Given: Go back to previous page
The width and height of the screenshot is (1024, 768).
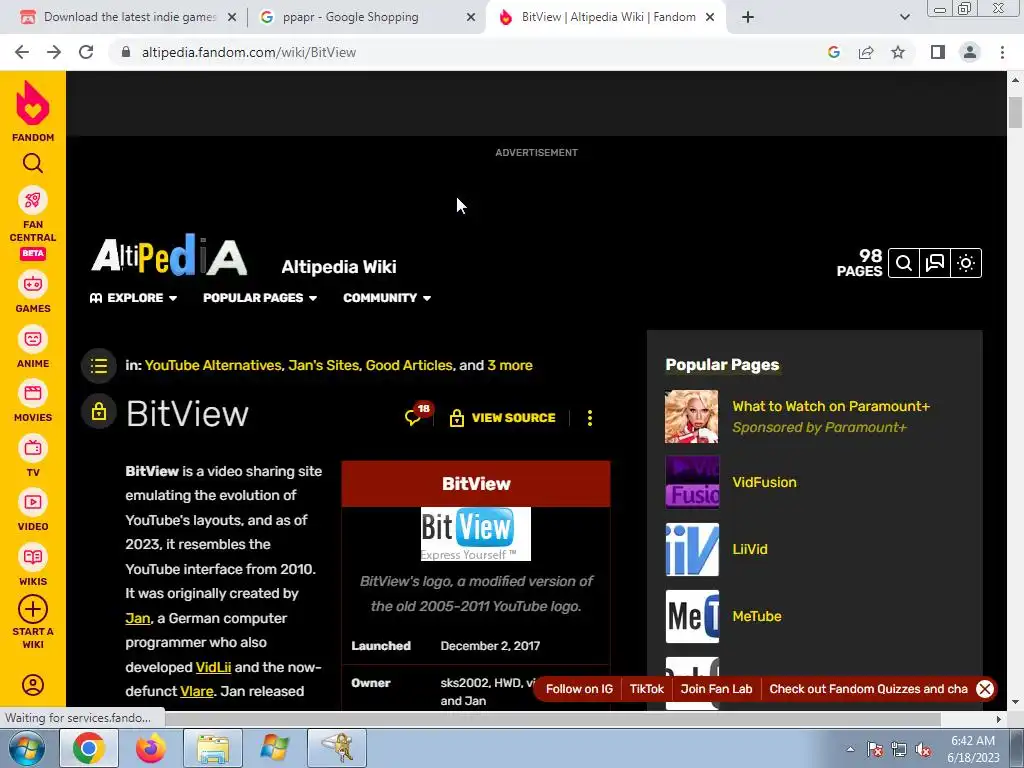Looking at the screenshot, I should point(22,52).
